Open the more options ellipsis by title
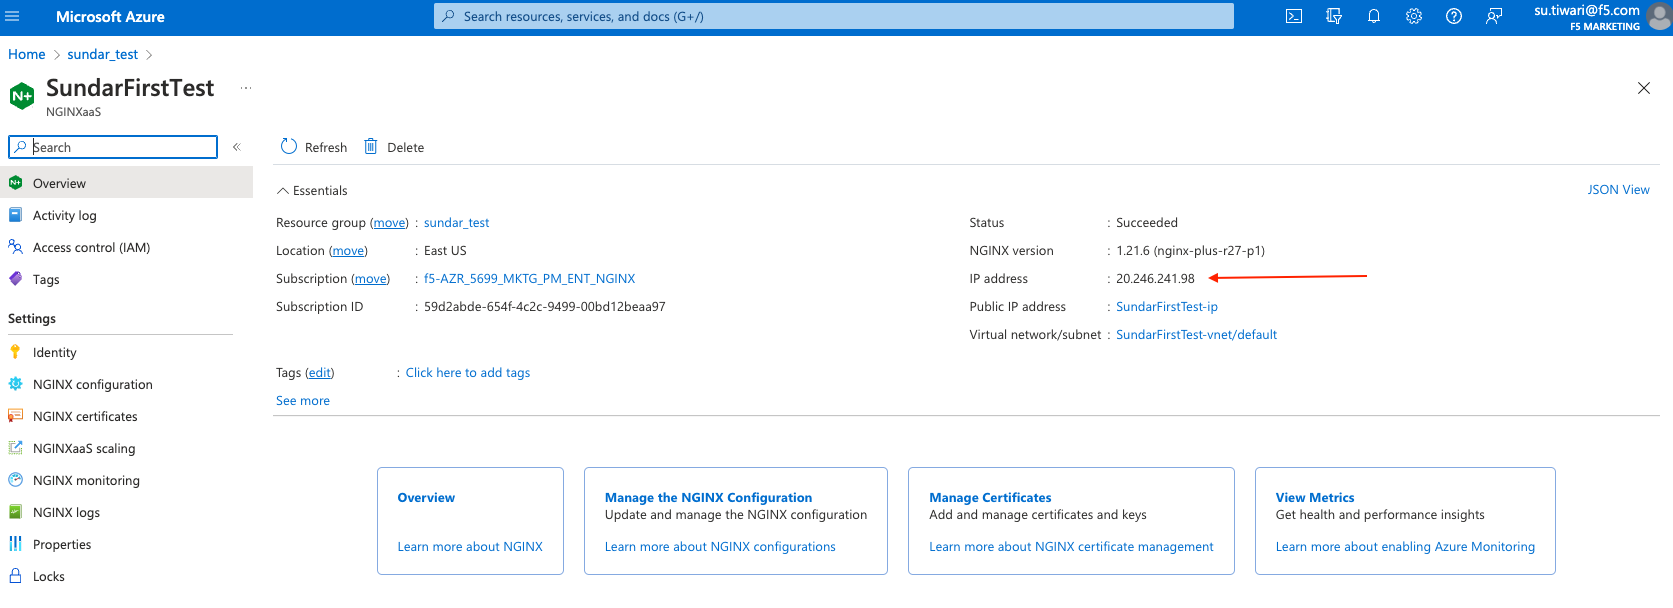Viewport: 1673px width, 608px height. pyautogui.click(x=246, y=88)
